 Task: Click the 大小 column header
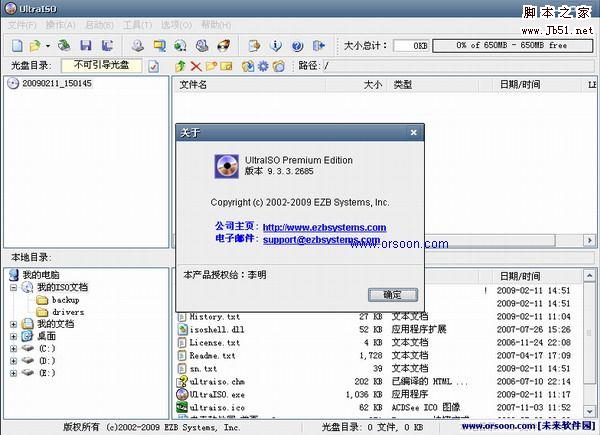356,85
